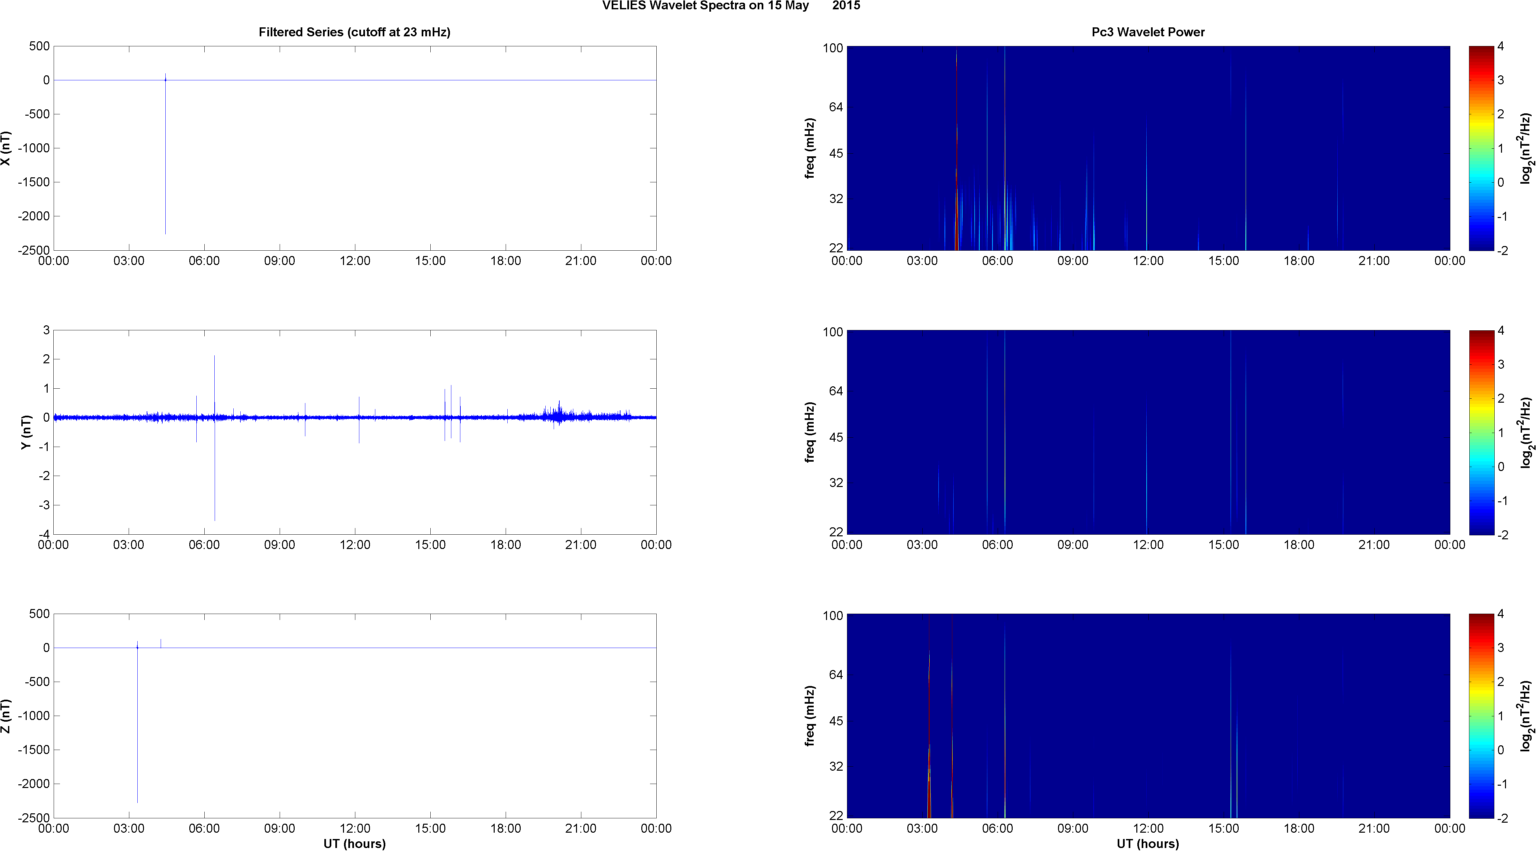The width and height of the screenshot is (1536, 851).
Task: Click the cyan streak after 15:00 in Z wavelet plot
Action: (x=1236, y=765)
